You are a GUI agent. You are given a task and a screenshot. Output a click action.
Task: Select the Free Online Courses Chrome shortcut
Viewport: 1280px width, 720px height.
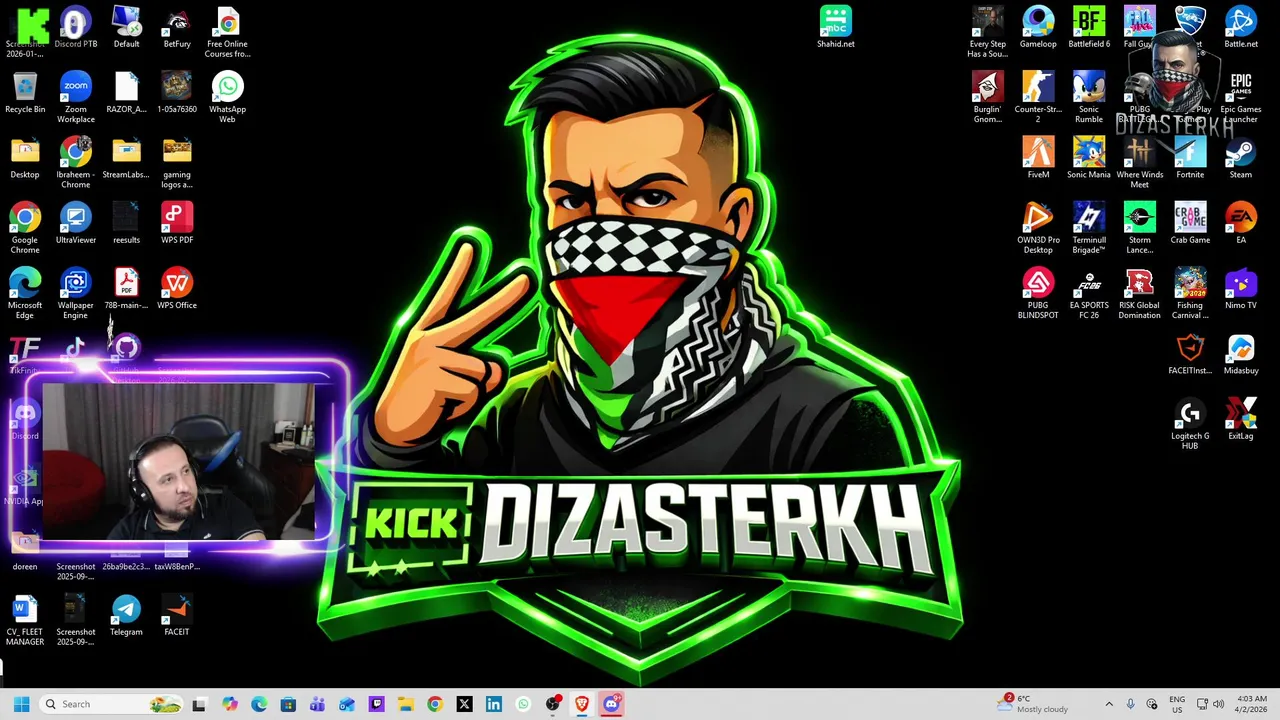point(227,32)
